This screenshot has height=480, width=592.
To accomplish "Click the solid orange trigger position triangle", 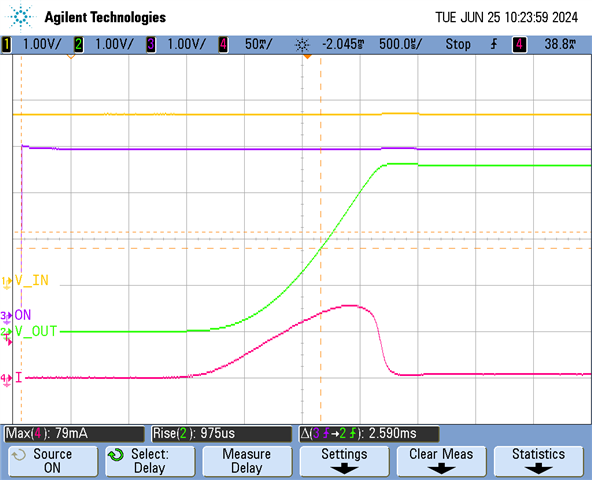I will (x=307, y=57).
